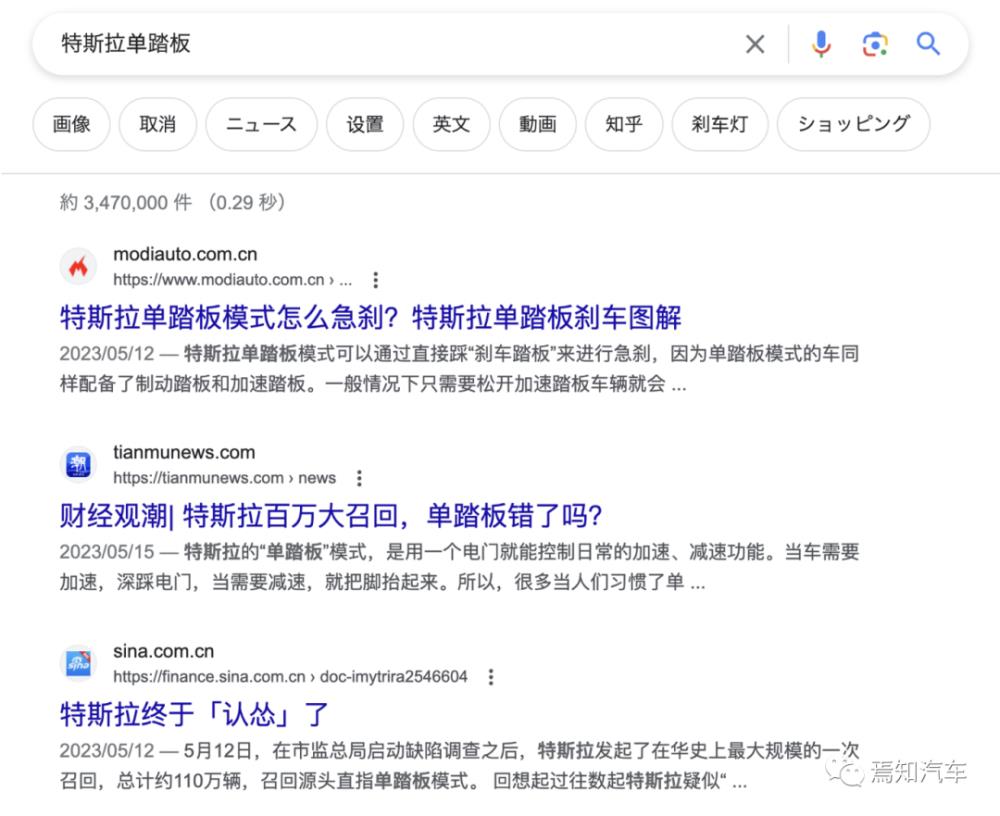This screenshot has height=816, width=1000.
Task: Switch to the ニュース filter chip
Action: pos(261,124)
